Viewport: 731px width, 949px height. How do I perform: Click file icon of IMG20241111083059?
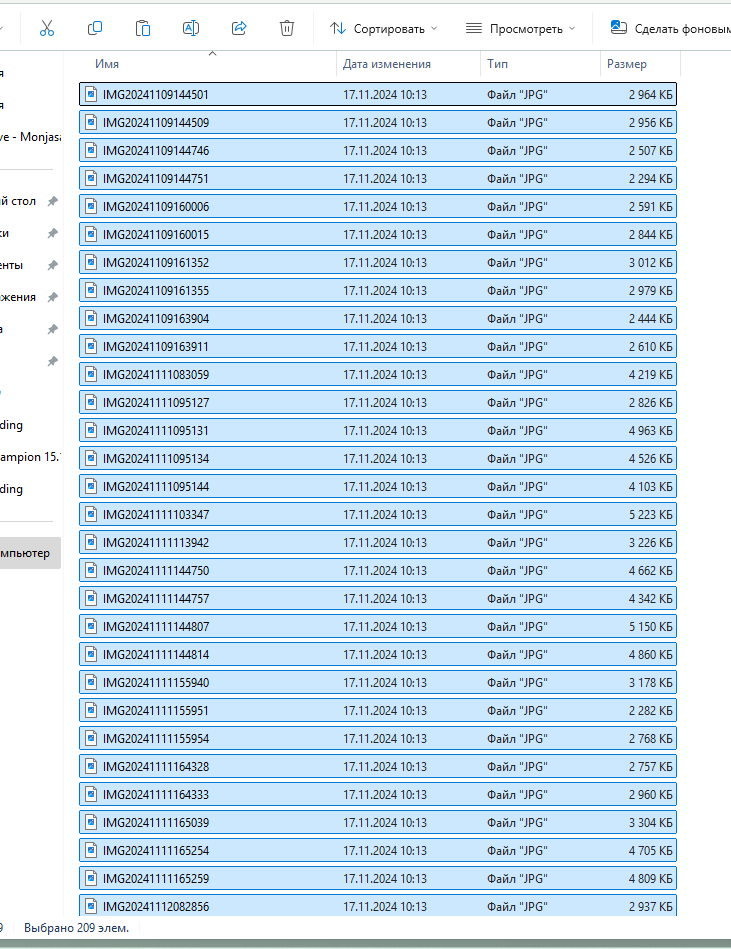click(x=91, y=374)
